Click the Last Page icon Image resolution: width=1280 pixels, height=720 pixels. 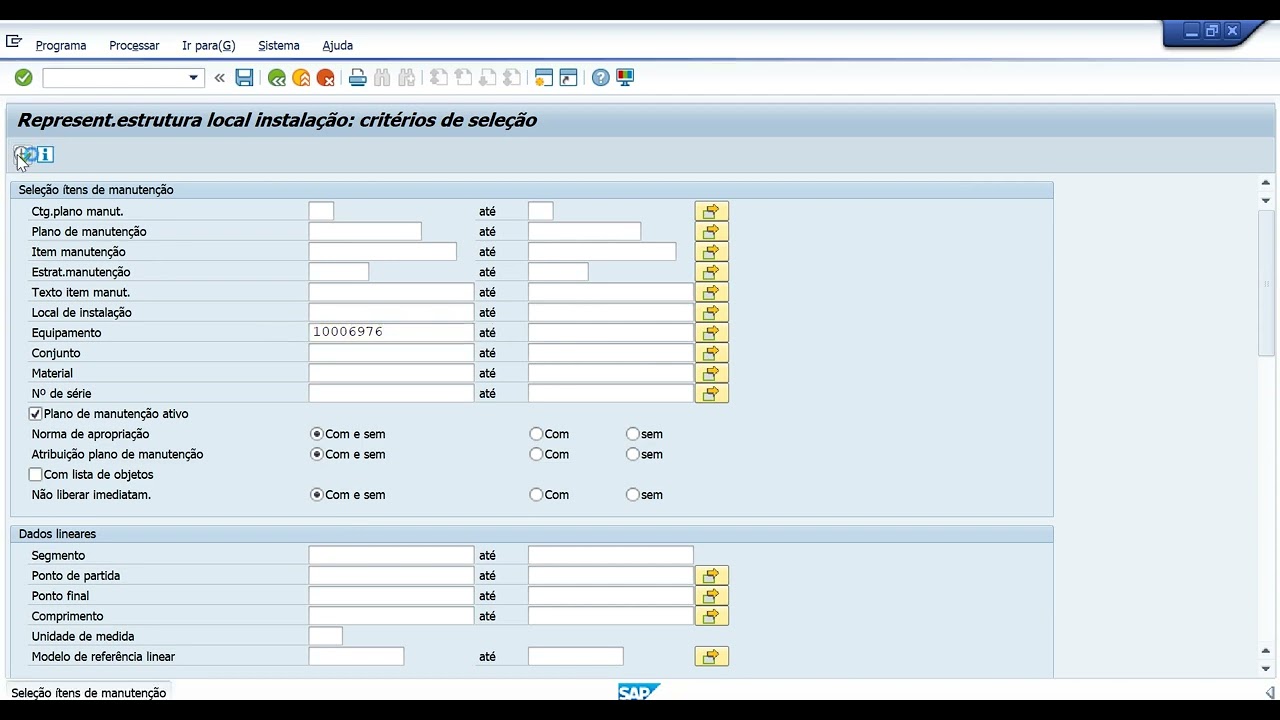click(511, 77)
